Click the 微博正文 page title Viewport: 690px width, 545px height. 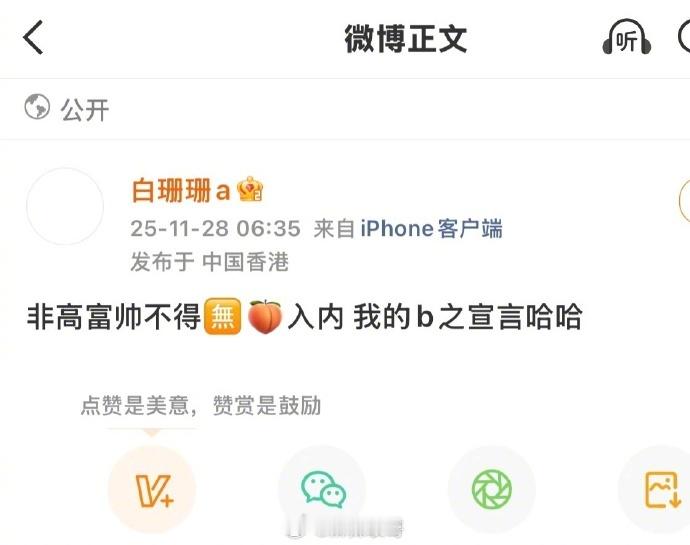[x=405, y=39]
